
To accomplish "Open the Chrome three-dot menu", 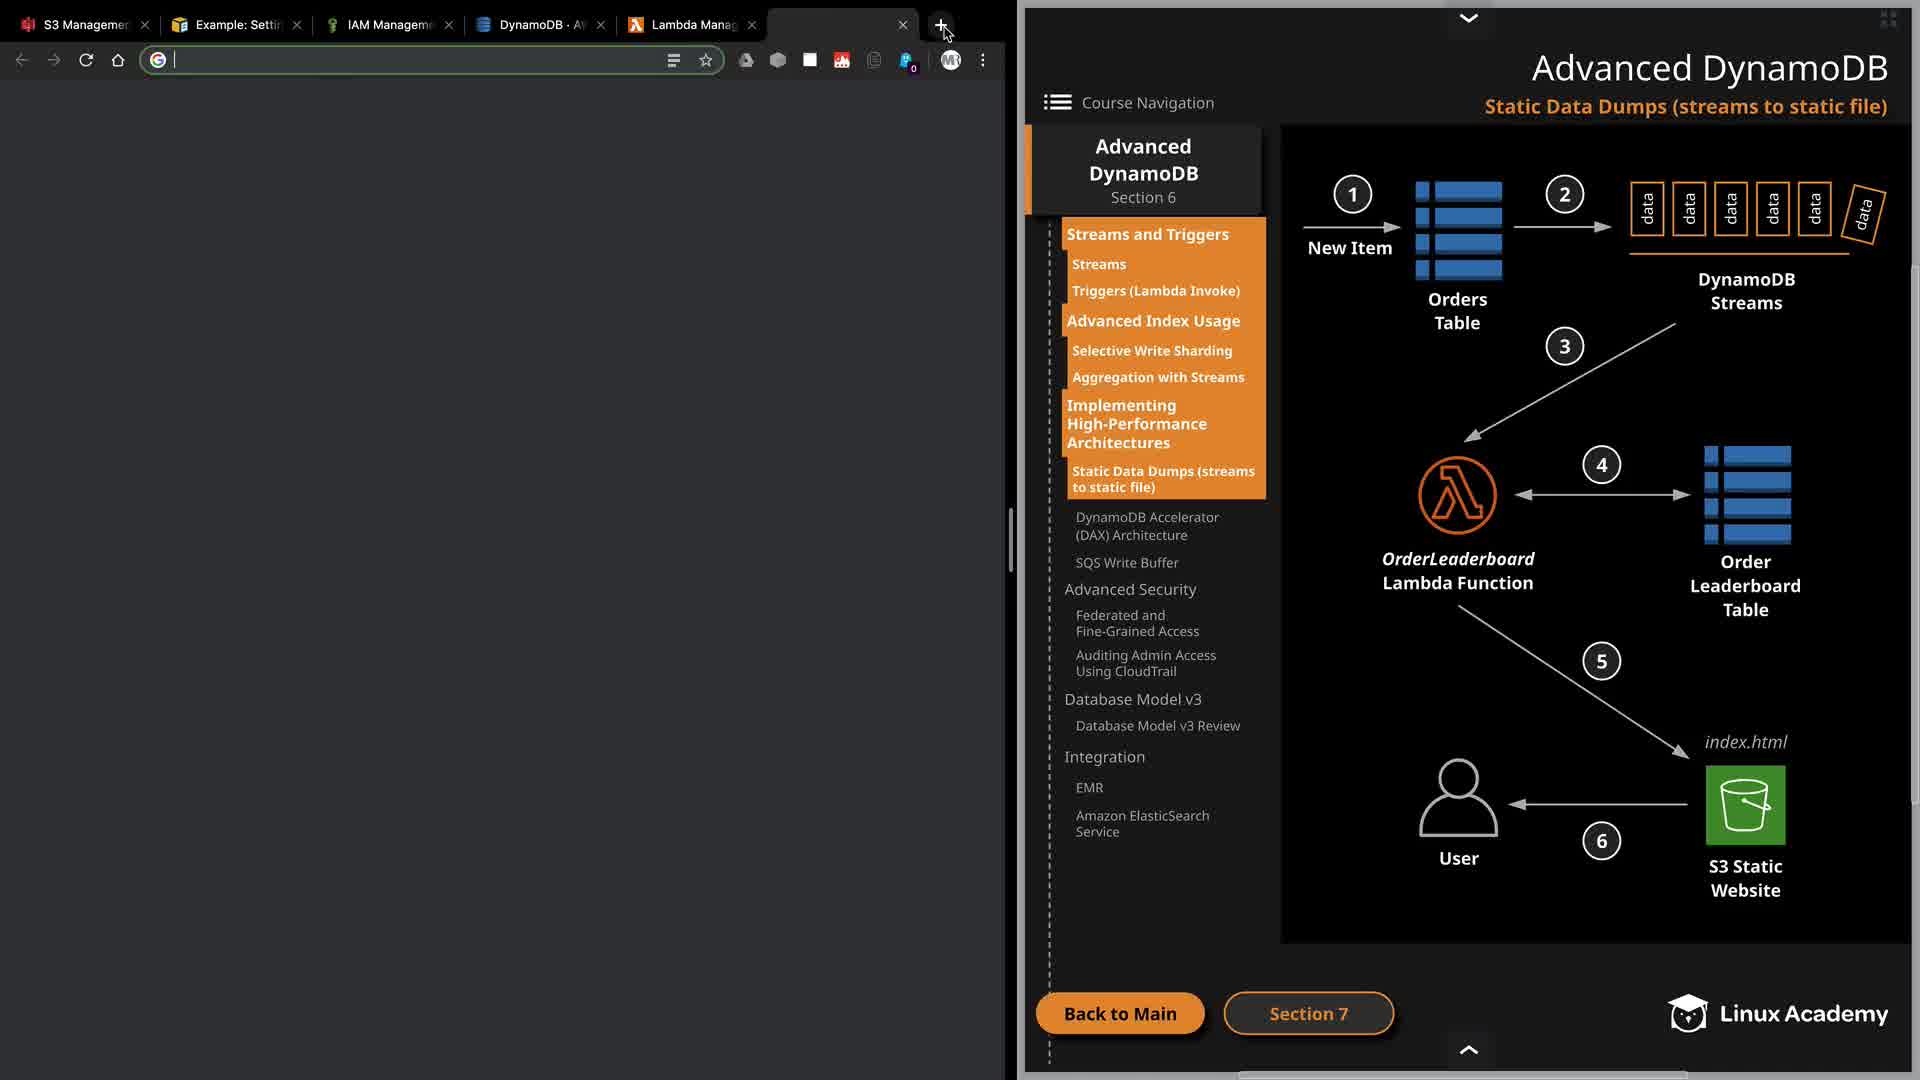I will point(983,60).
